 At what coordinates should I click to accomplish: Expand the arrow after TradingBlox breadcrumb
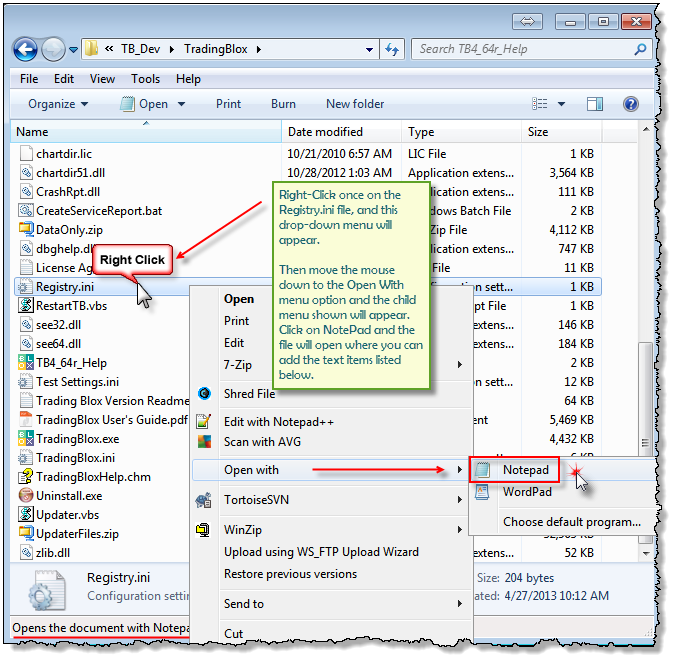pyautogui.click(x=259, y=49)
